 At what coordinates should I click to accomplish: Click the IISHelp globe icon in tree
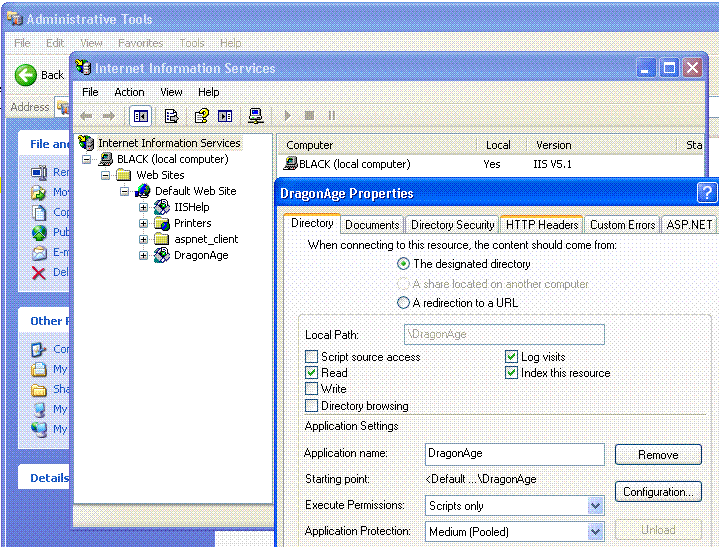tap(161, 207)
